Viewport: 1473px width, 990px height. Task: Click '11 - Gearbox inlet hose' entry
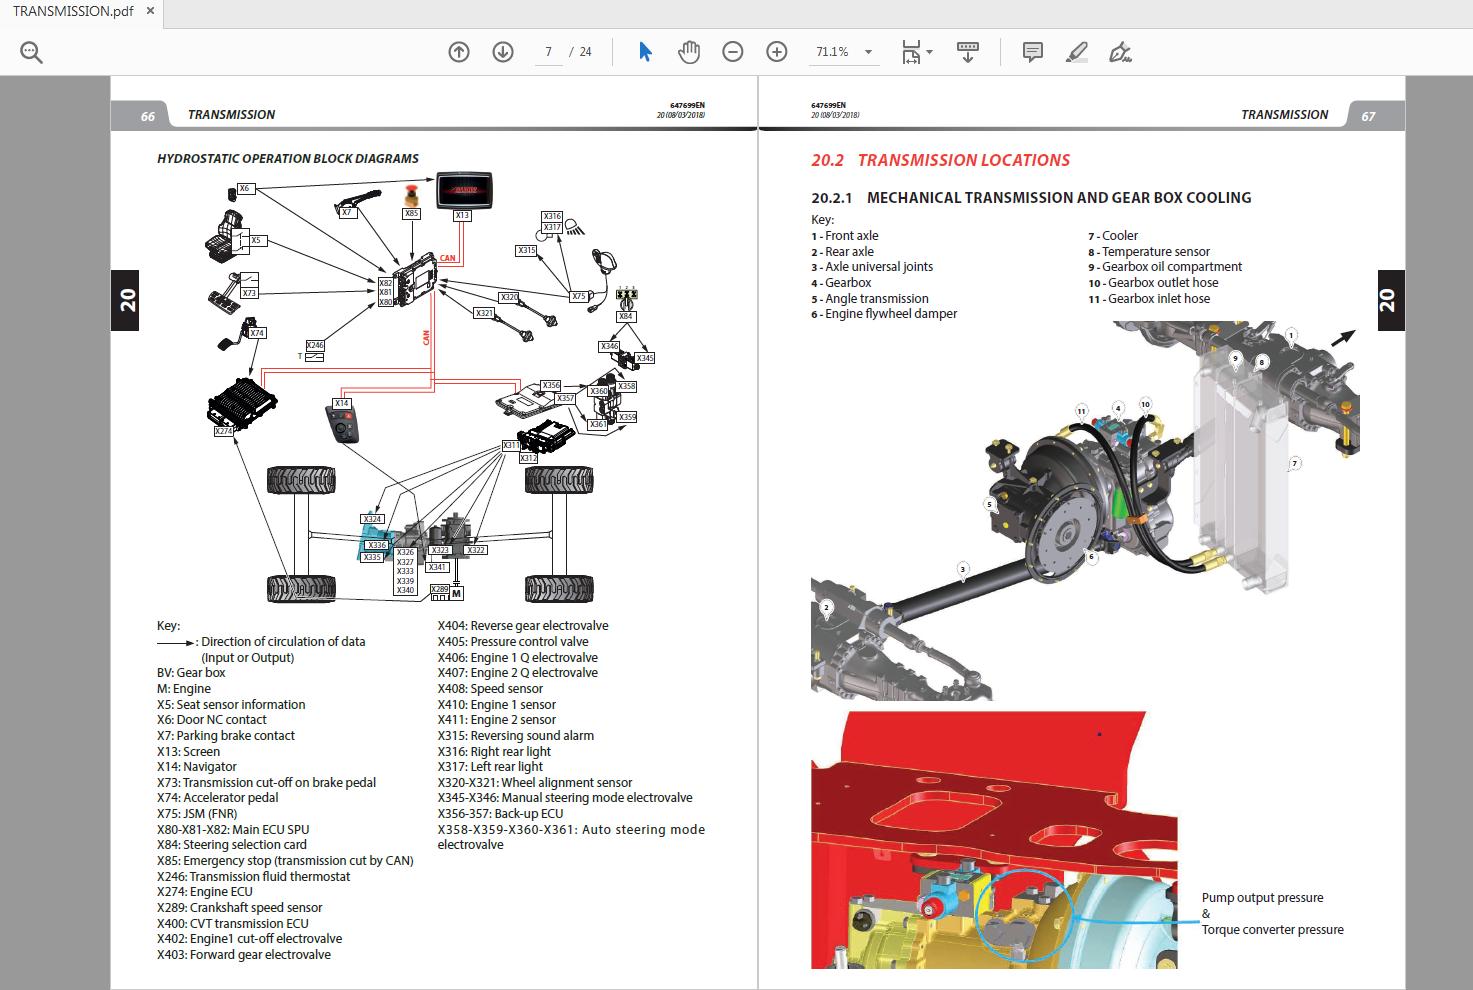[x=1149, y=298]
